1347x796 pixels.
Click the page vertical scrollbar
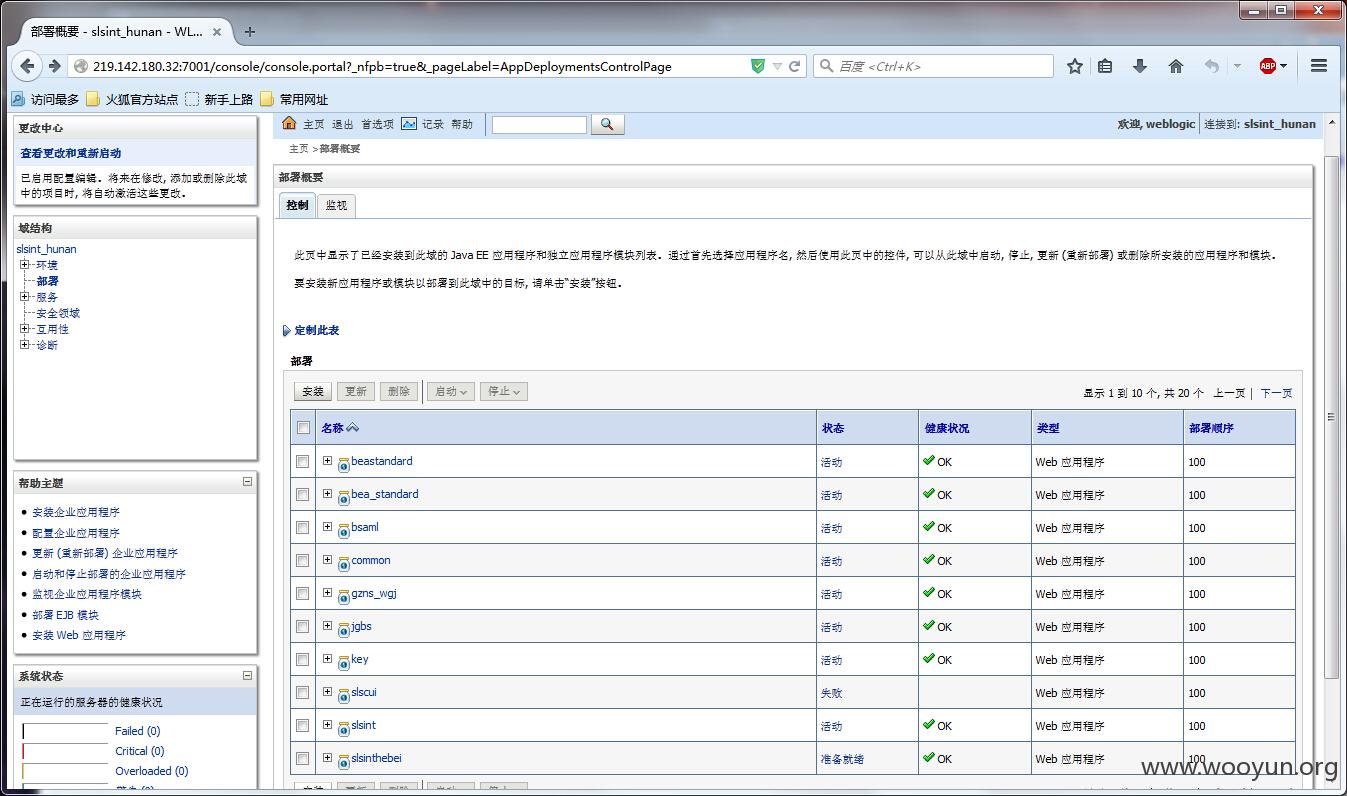(1331, 416)
